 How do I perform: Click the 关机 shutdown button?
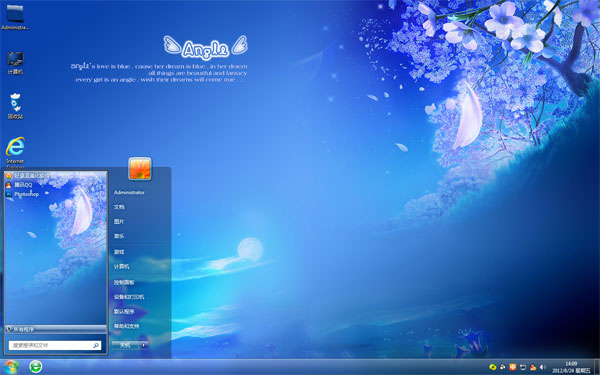(x=125, y=345)
